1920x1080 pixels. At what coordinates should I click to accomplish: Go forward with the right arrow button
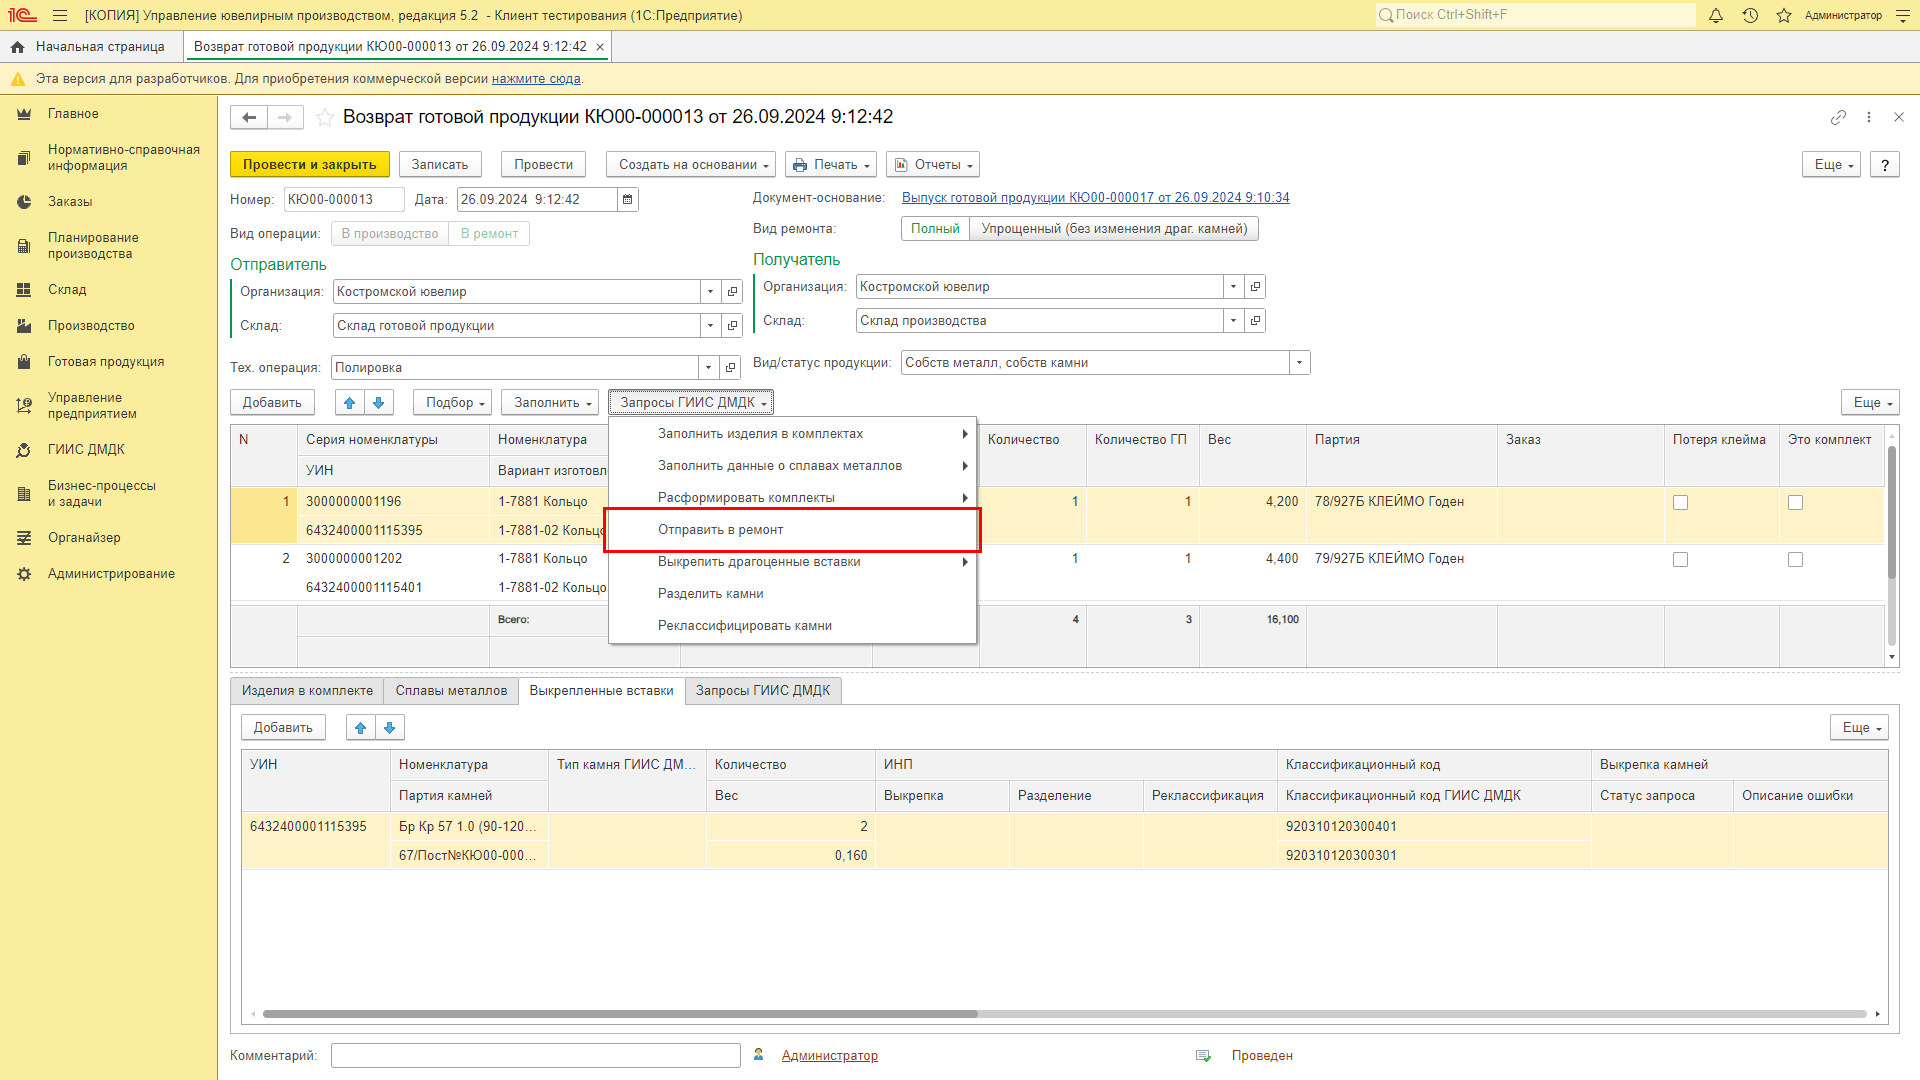285,118
